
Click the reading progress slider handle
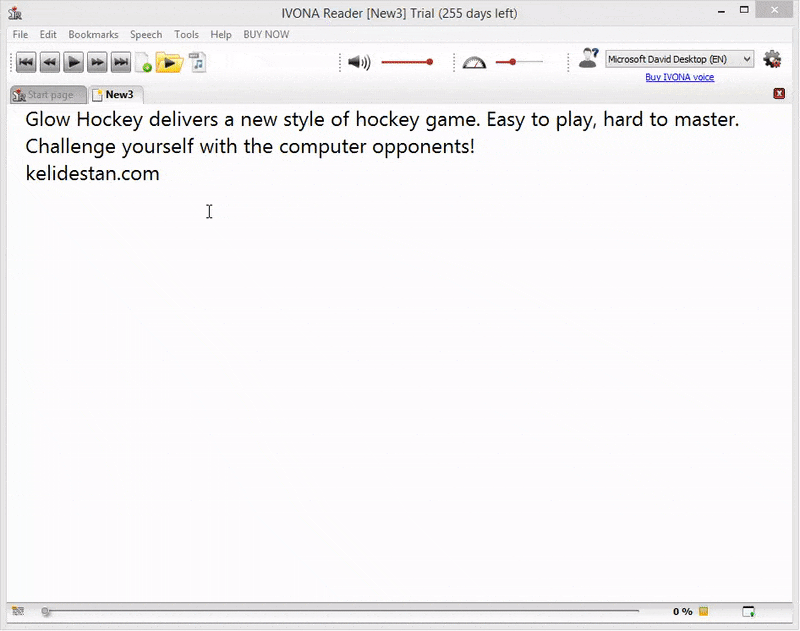click(45, 611)
